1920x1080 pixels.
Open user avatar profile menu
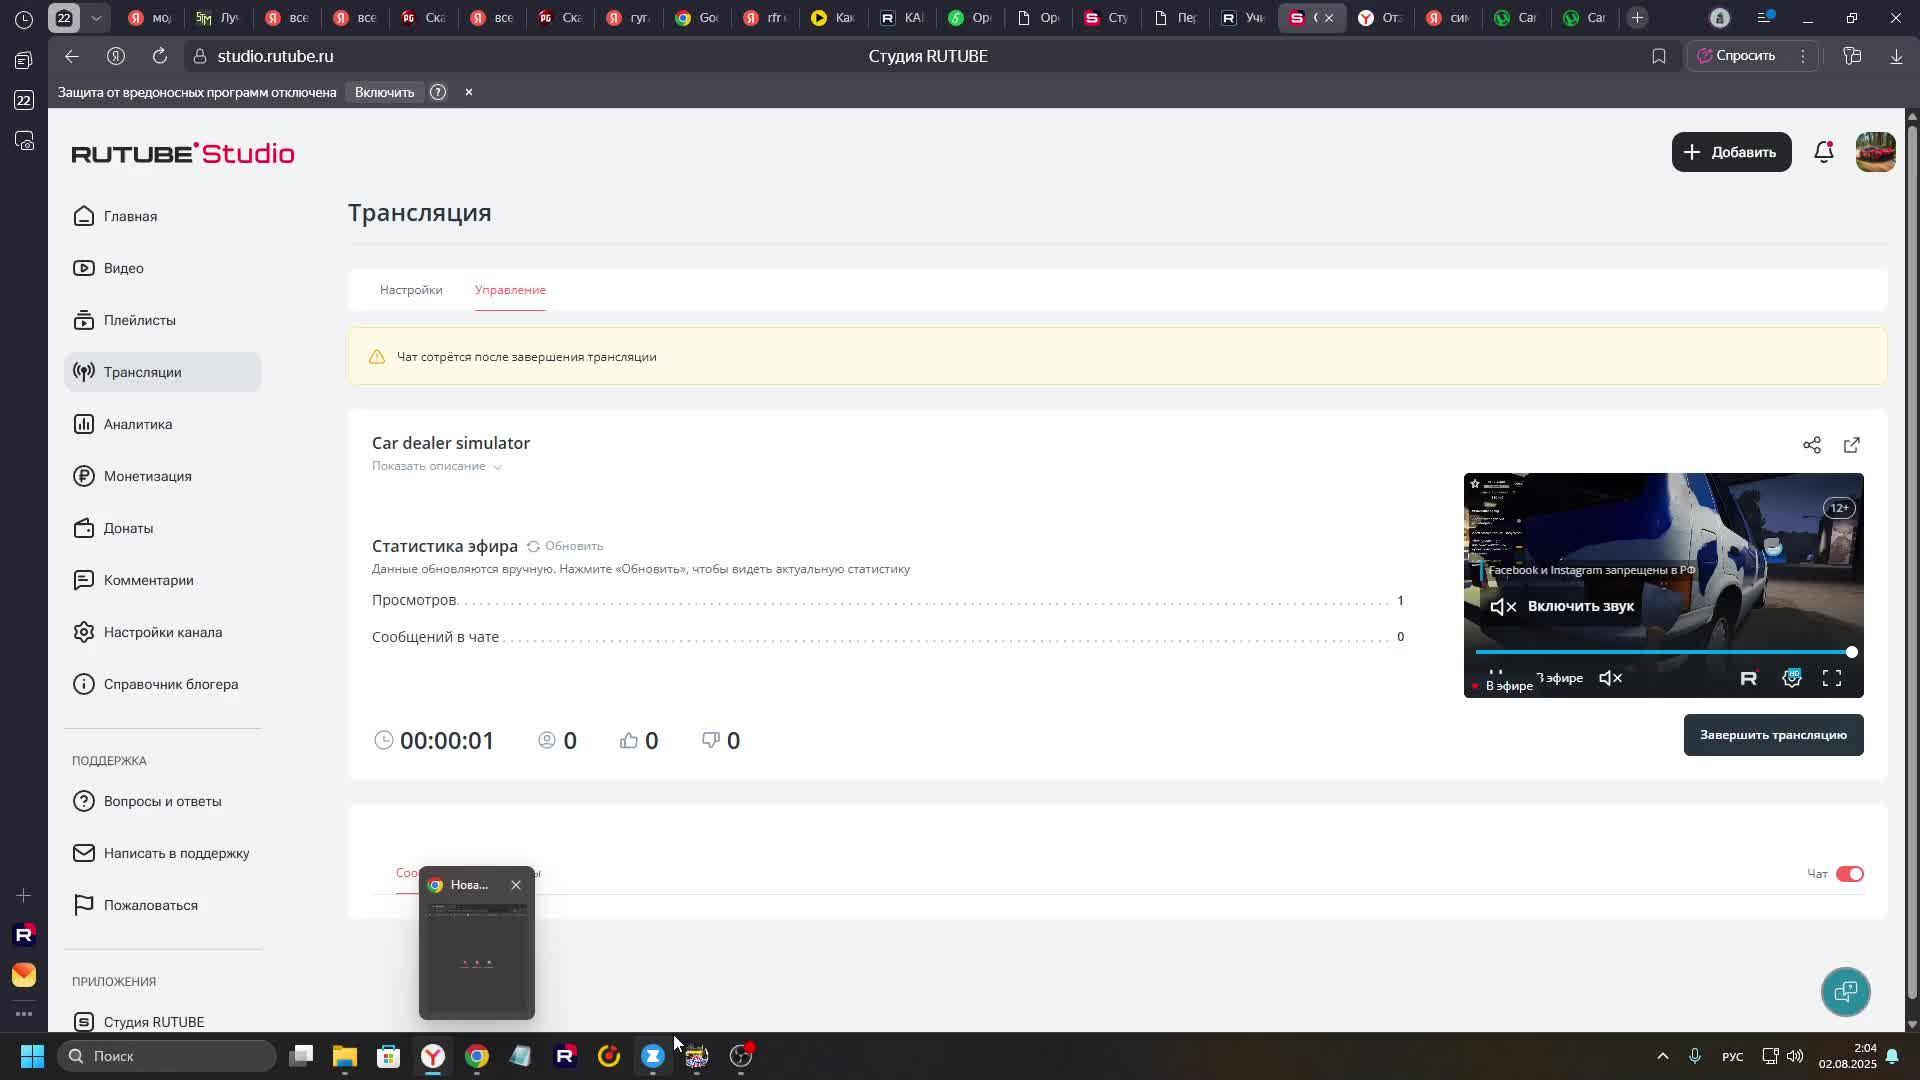(1875, 152)
